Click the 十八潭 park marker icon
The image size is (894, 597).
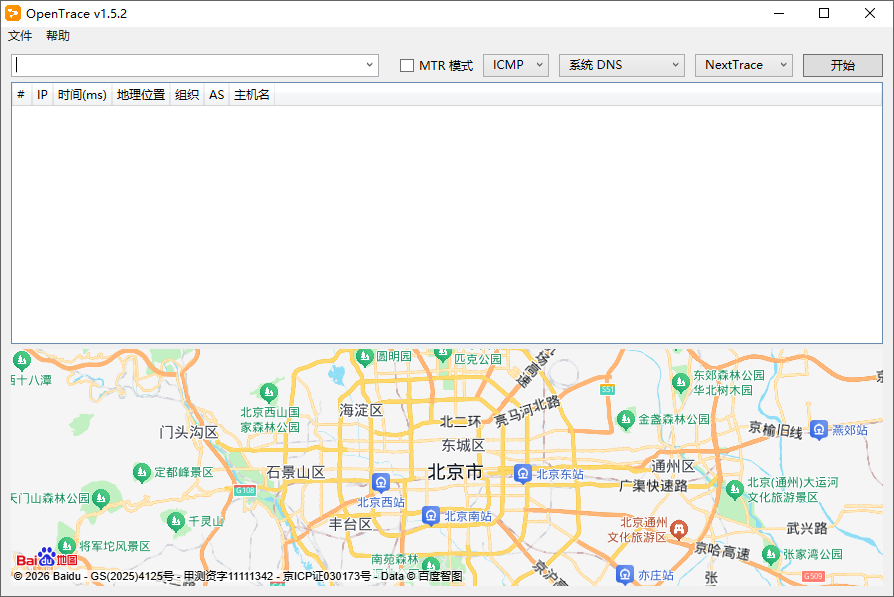coord(22,360)
